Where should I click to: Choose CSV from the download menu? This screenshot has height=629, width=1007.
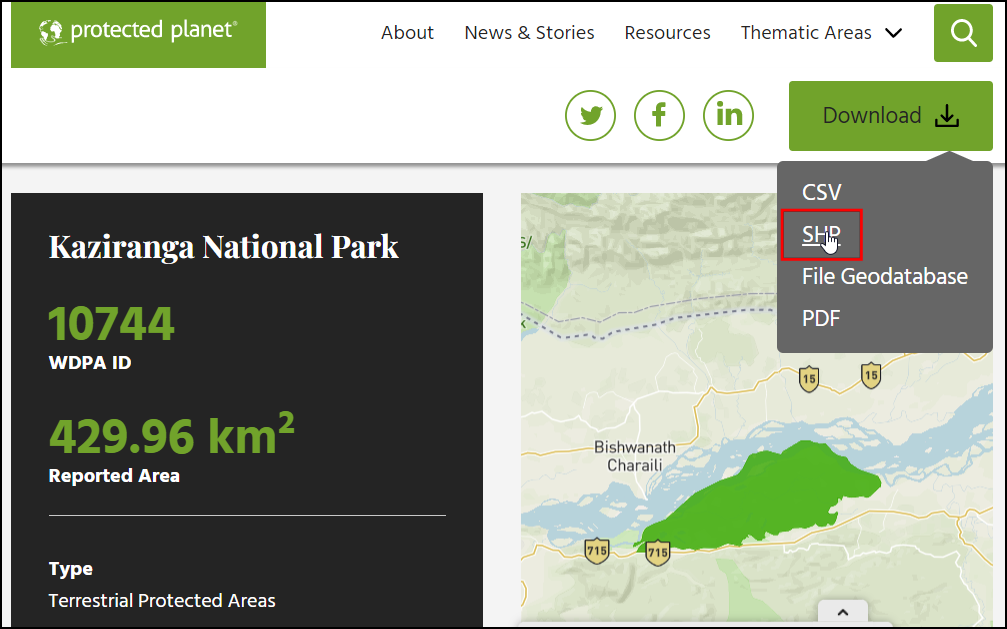pos(822,192)
